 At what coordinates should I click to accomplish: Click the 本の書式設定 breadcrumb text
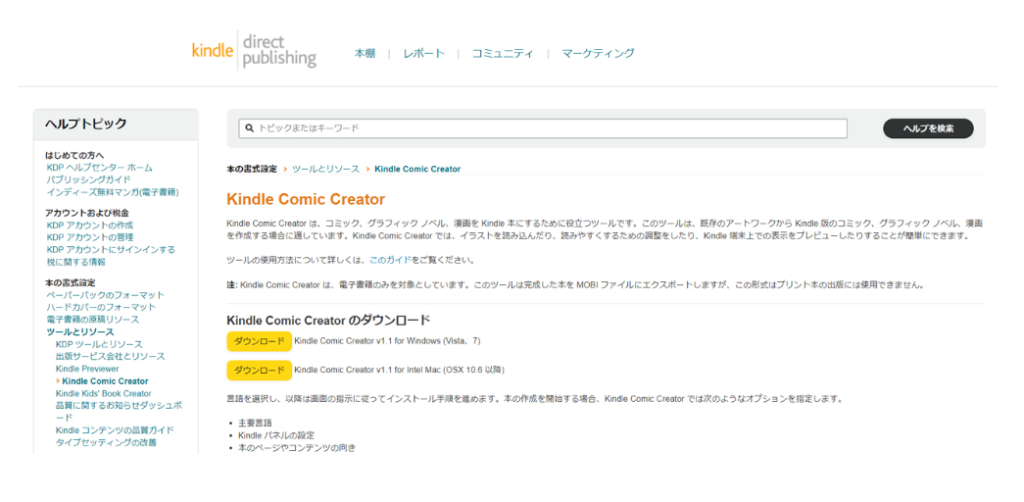point(252,169)
